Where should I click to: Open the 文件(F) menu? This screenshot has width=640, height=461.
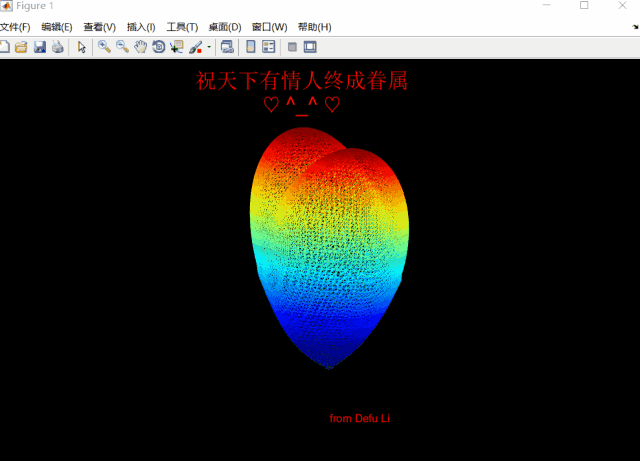[15, 27]
